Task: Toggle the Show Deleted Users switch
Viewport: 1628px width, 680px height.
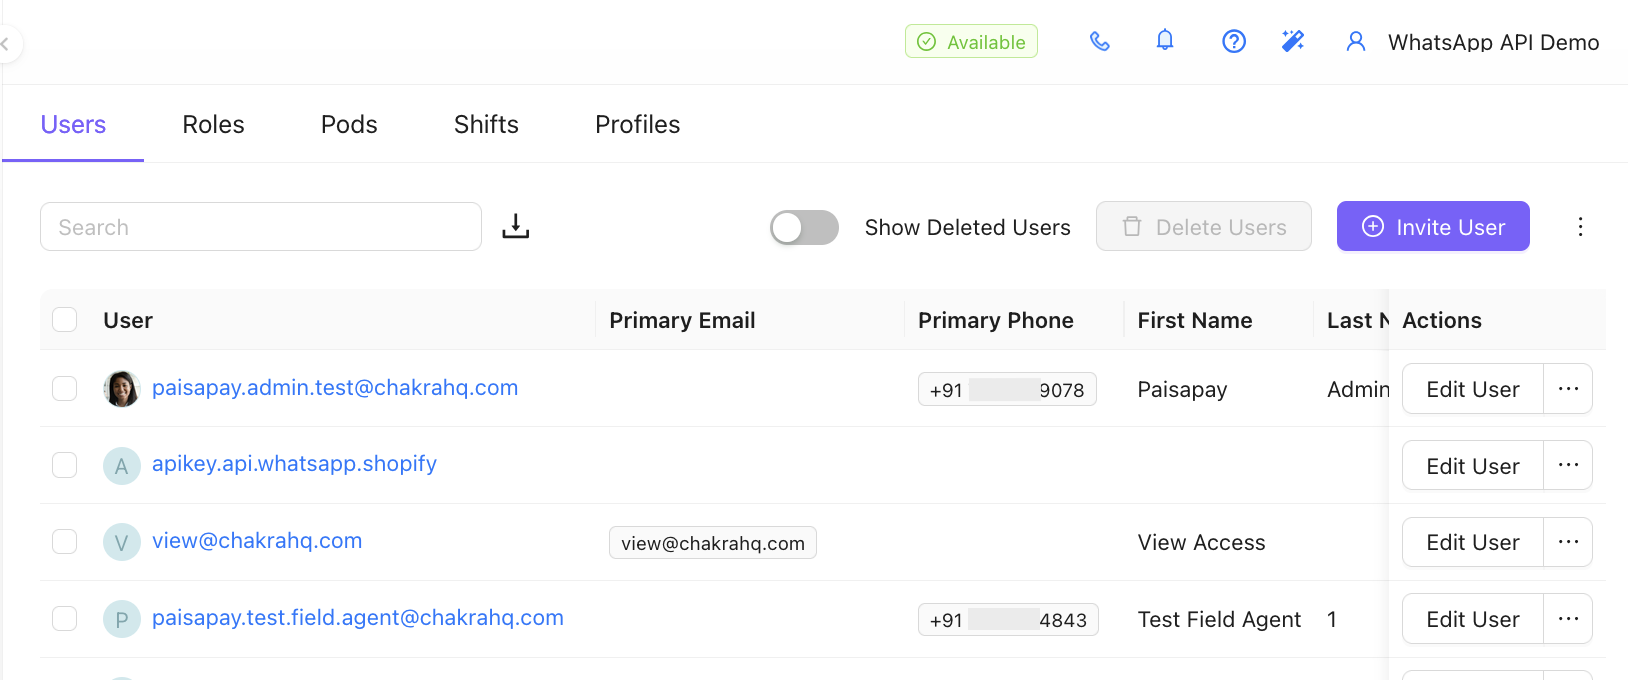Action: [804, 227]
